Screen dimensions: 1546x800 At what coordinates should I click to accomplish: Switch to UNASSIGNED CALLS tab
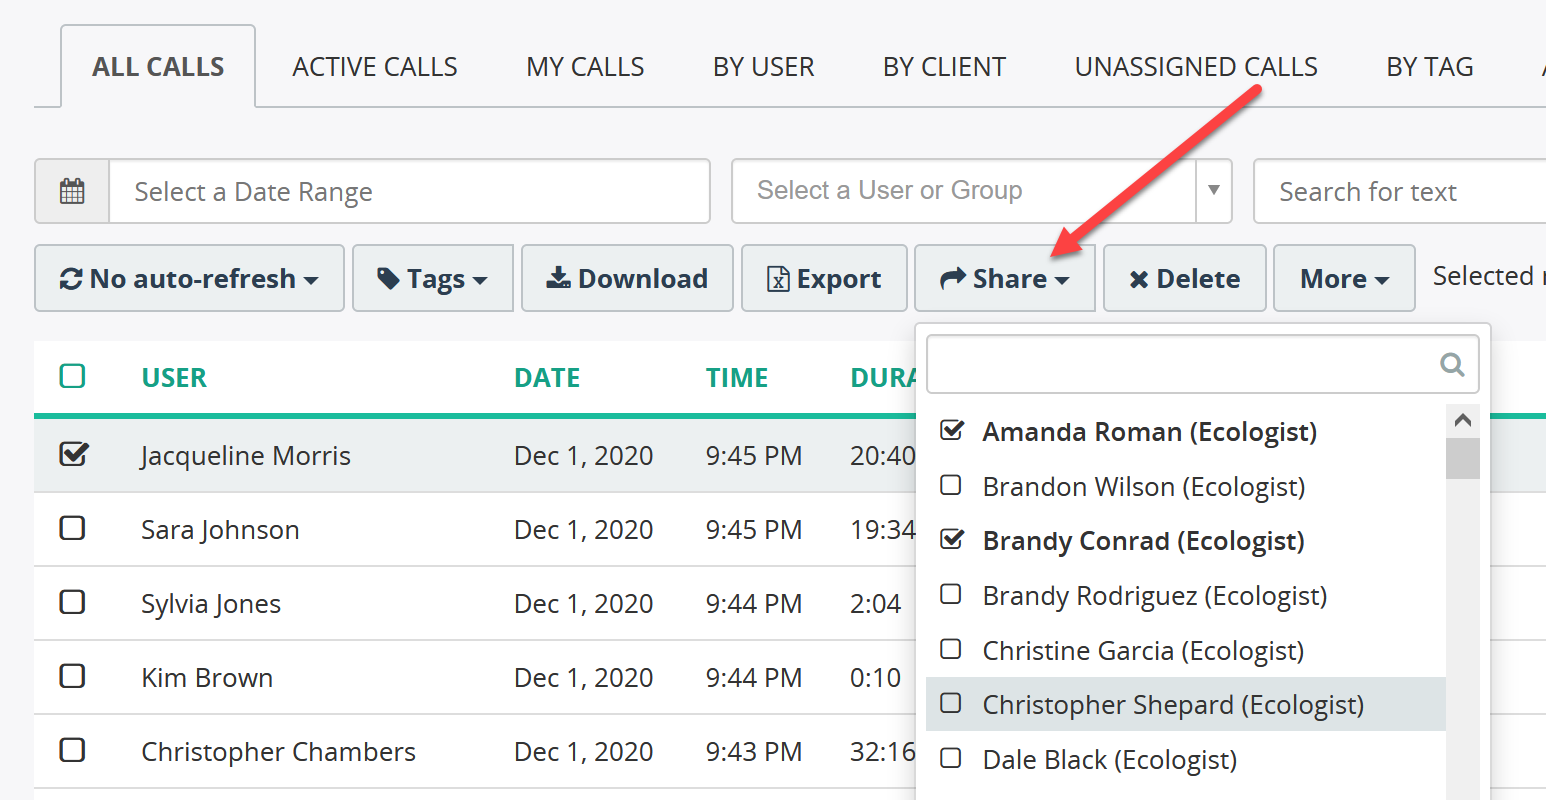pyautogui.click(x=1196, y=67)
